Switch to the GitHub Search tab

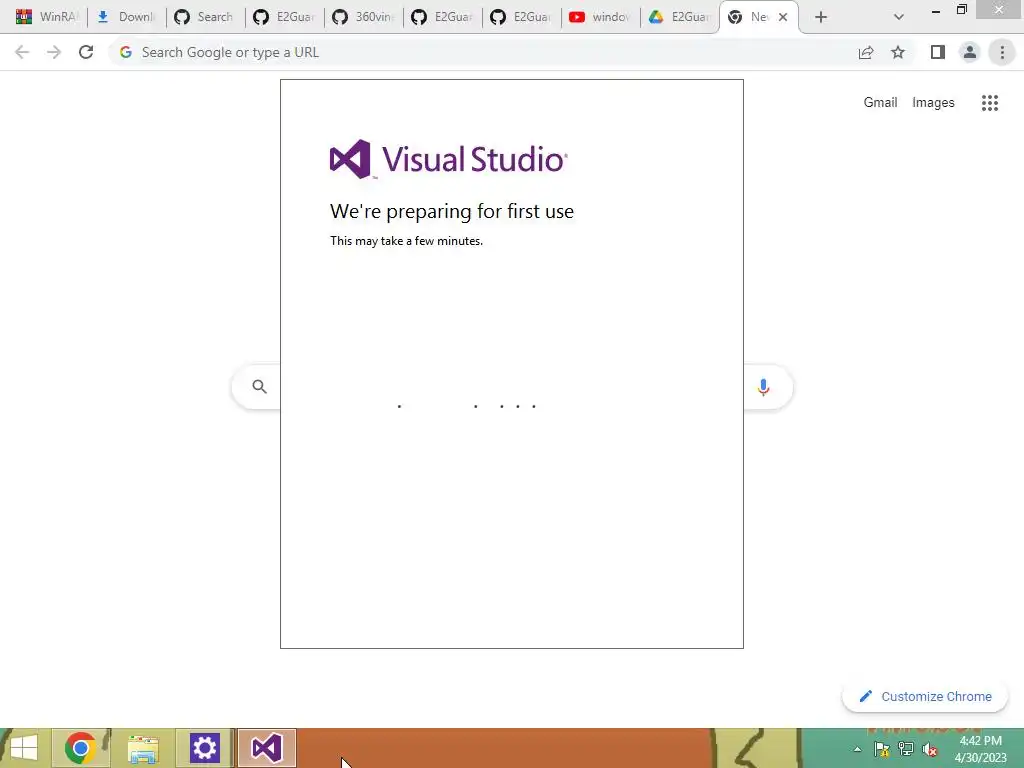pyautogui.click(x=205, y=17)
